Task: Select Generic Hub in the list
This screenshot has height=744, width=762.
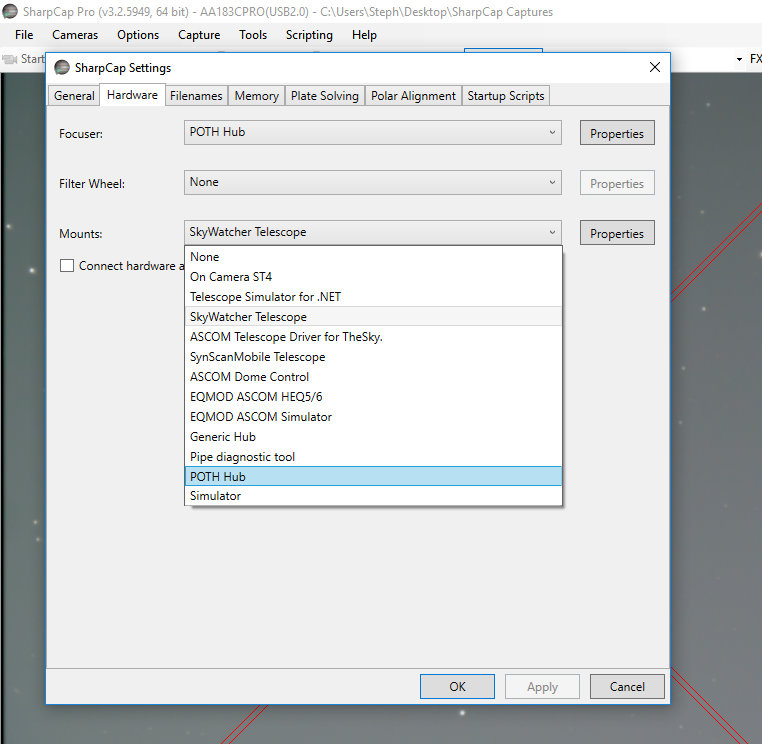Action: [x=373, y=436]
